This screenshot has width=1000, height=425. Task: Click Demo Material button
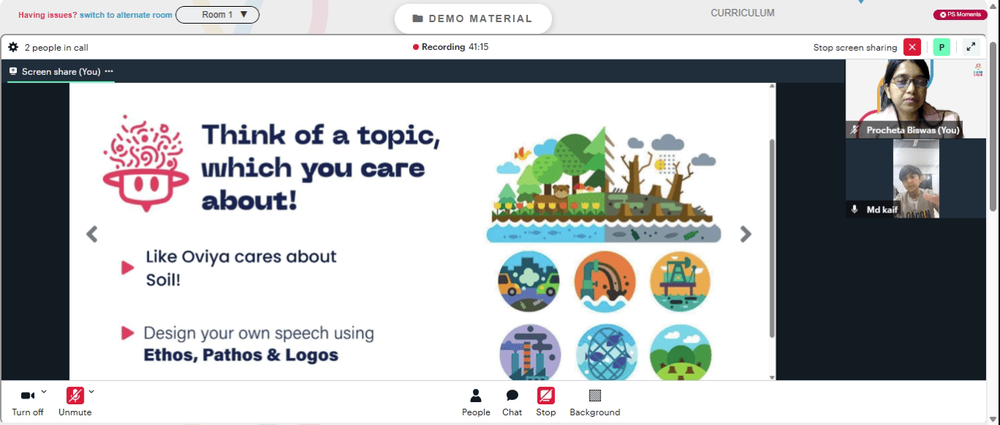[x=473, y=19]
